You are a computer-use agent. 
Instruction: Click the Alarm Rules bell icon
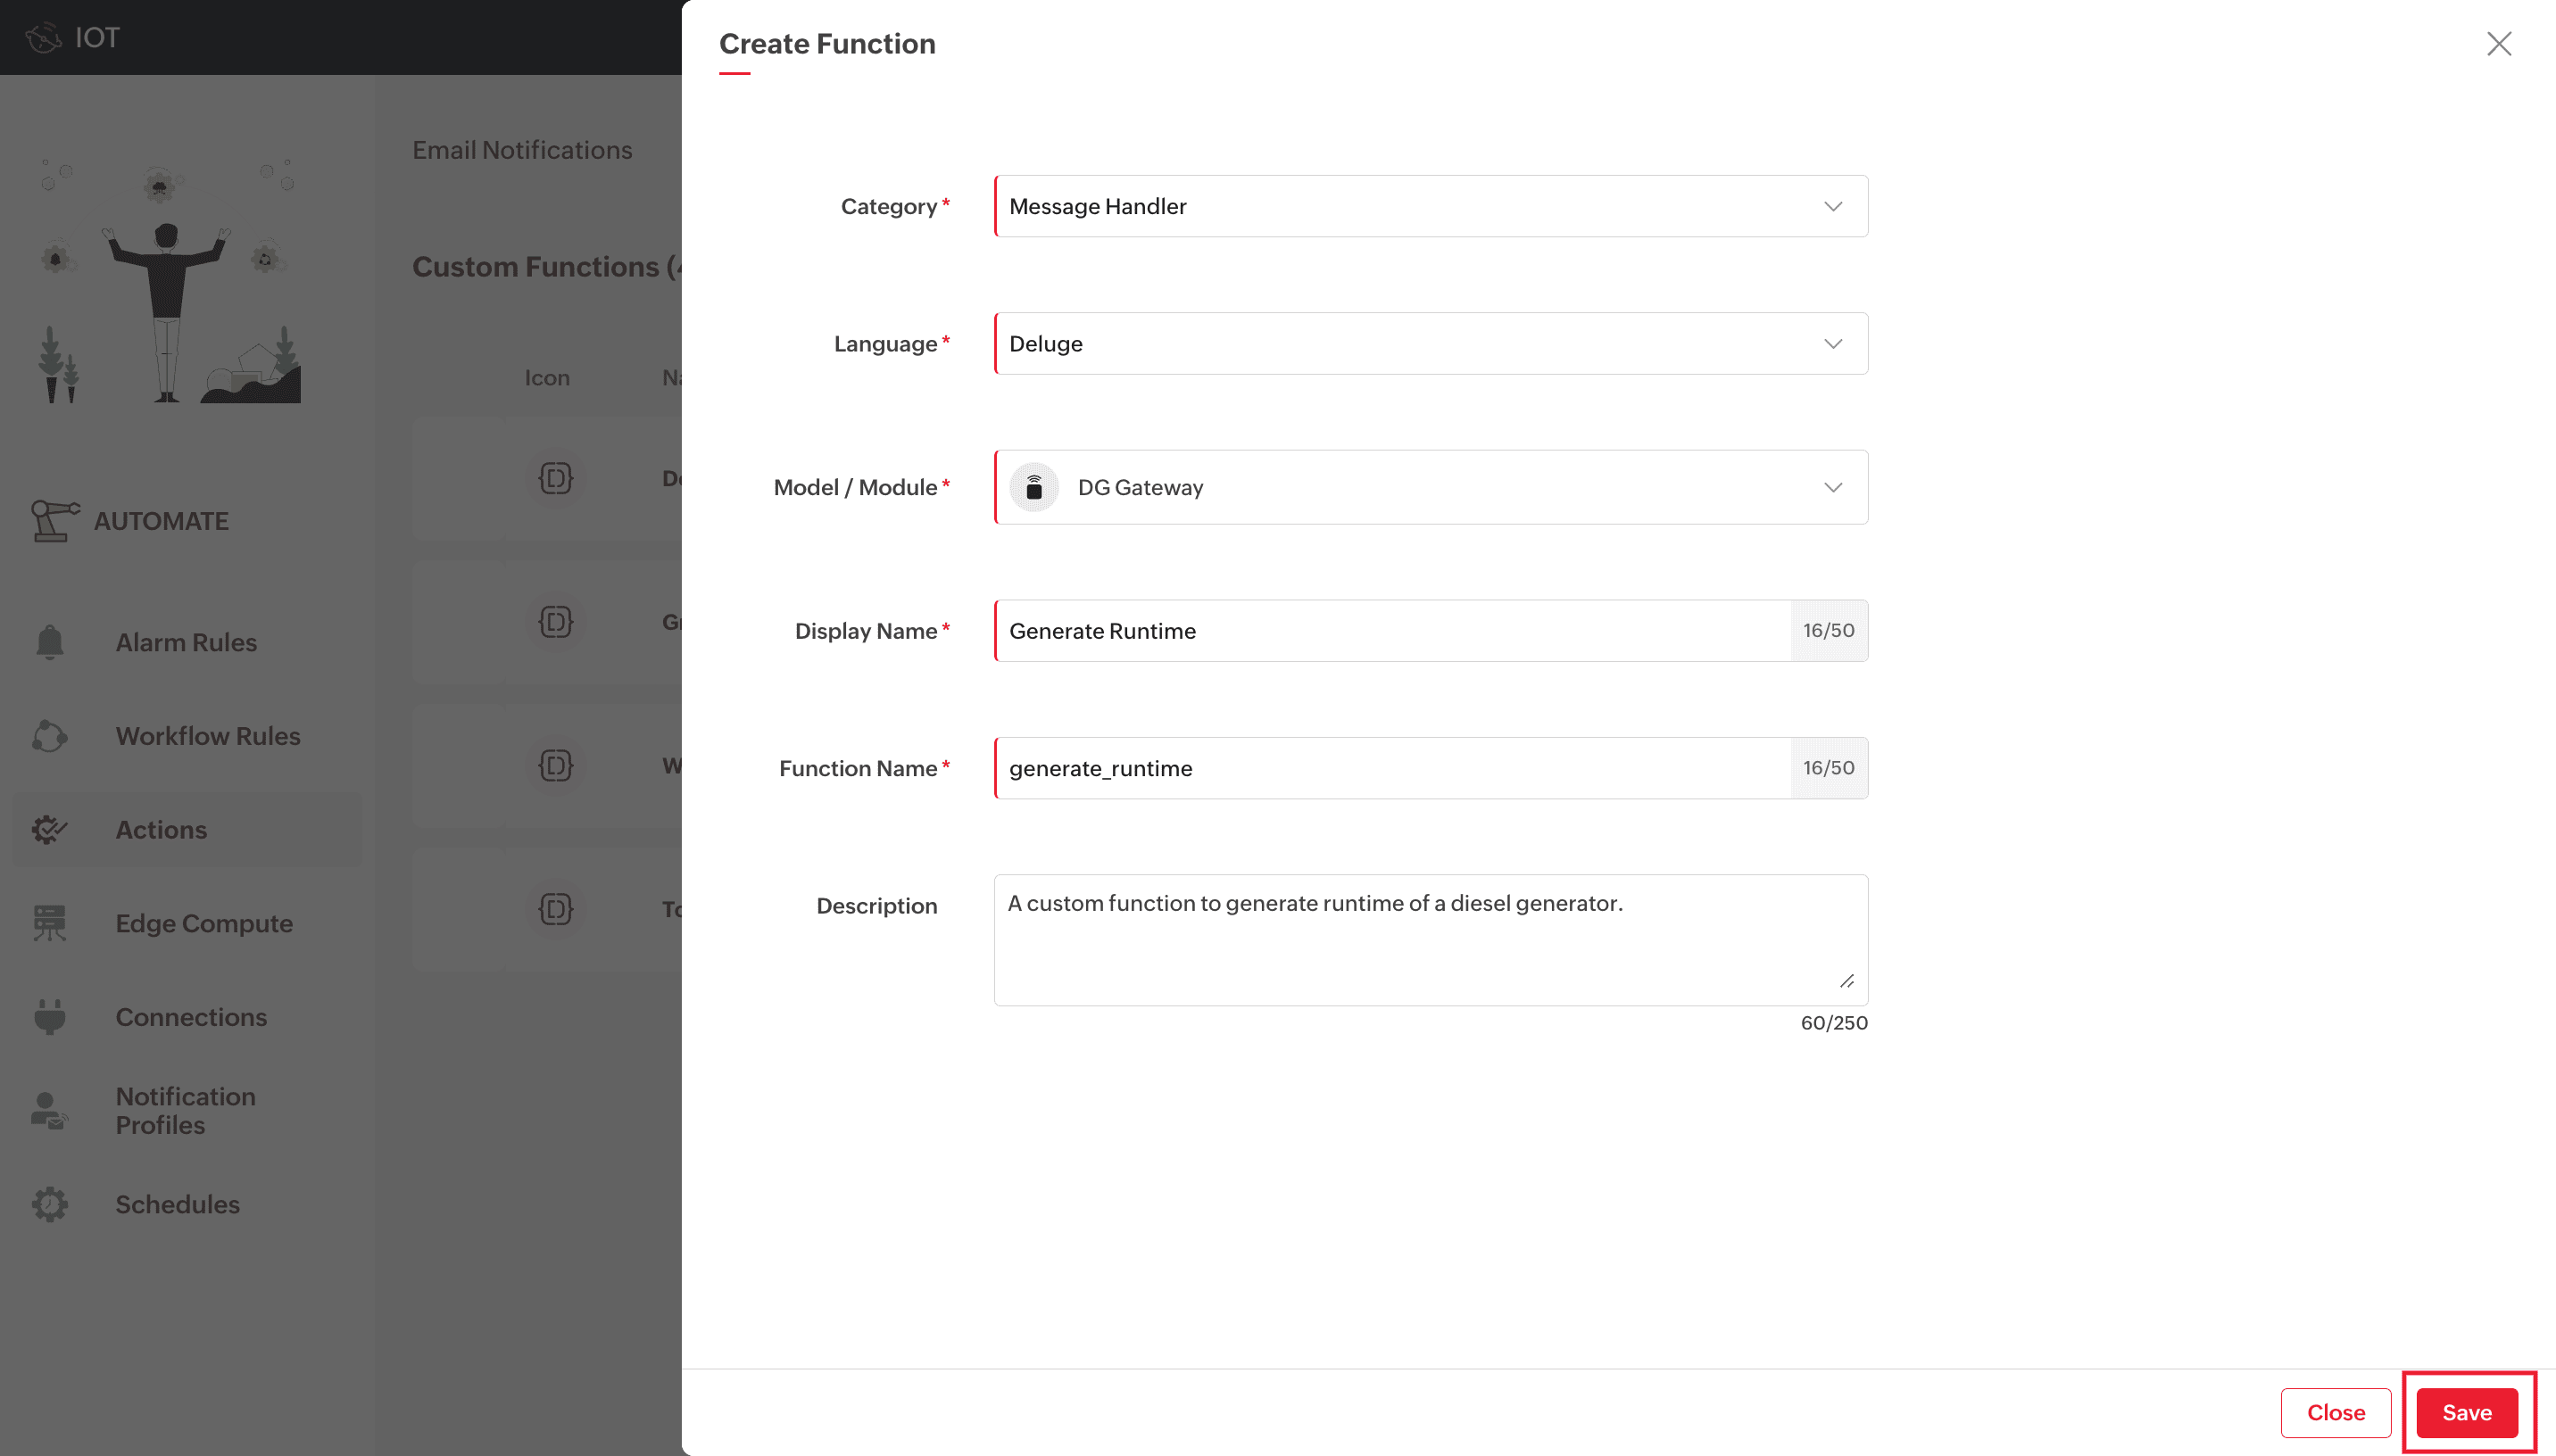49,642
